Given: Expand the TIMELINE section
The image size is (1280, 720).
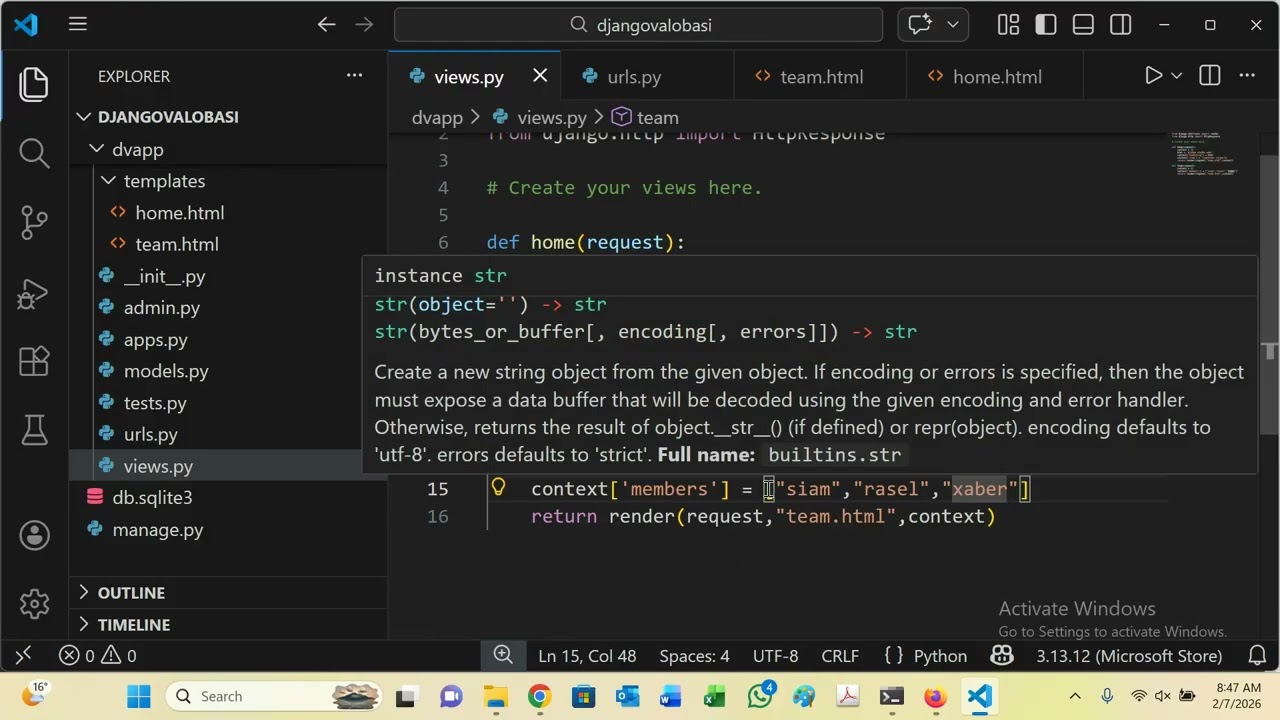Looking at the screenshot, I should (84, 625).
